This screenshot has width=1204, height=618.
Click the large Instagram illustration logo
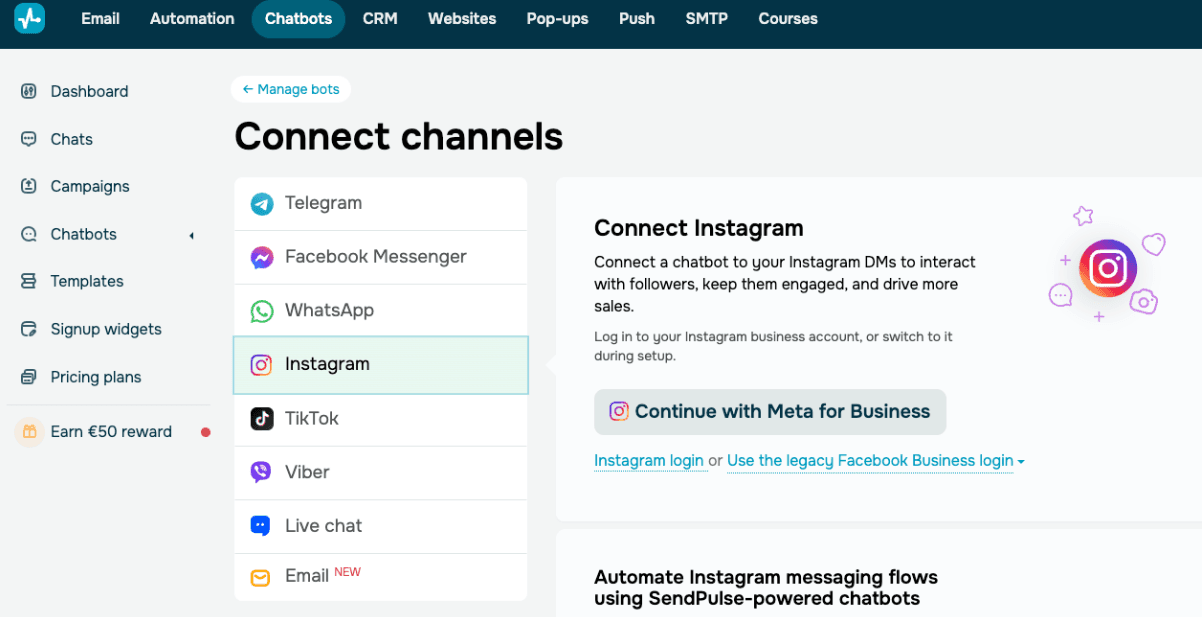pos(1108,268)
